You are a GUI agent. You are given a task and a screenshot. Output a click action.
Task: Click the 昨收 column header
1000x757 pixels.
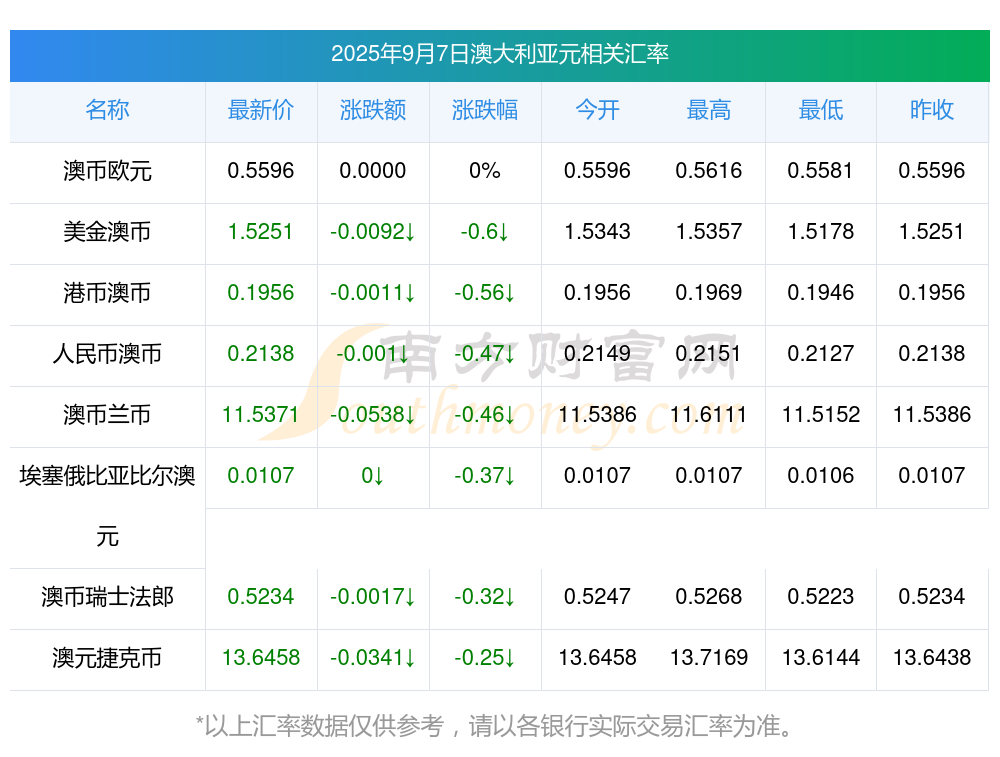coord(932,110)
